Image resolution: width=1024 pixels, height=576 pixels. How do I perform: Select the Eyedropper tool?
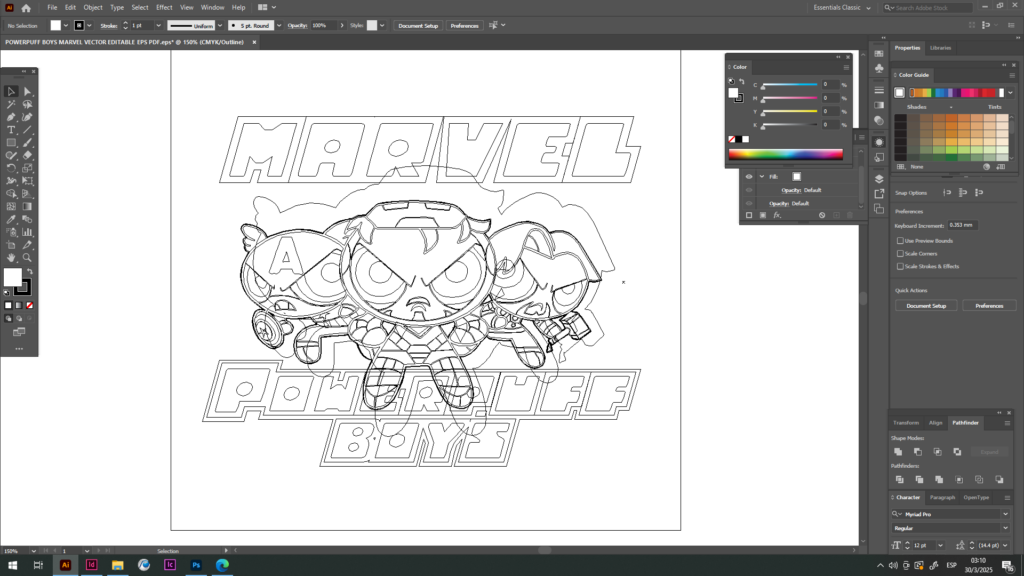pyautogui.click(x=11, y=219)
